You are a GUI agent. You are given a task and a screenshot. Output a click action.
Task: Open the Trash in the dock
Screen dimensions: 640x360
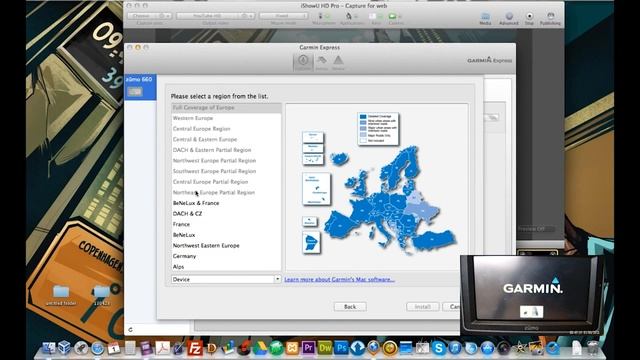point(592,348)
